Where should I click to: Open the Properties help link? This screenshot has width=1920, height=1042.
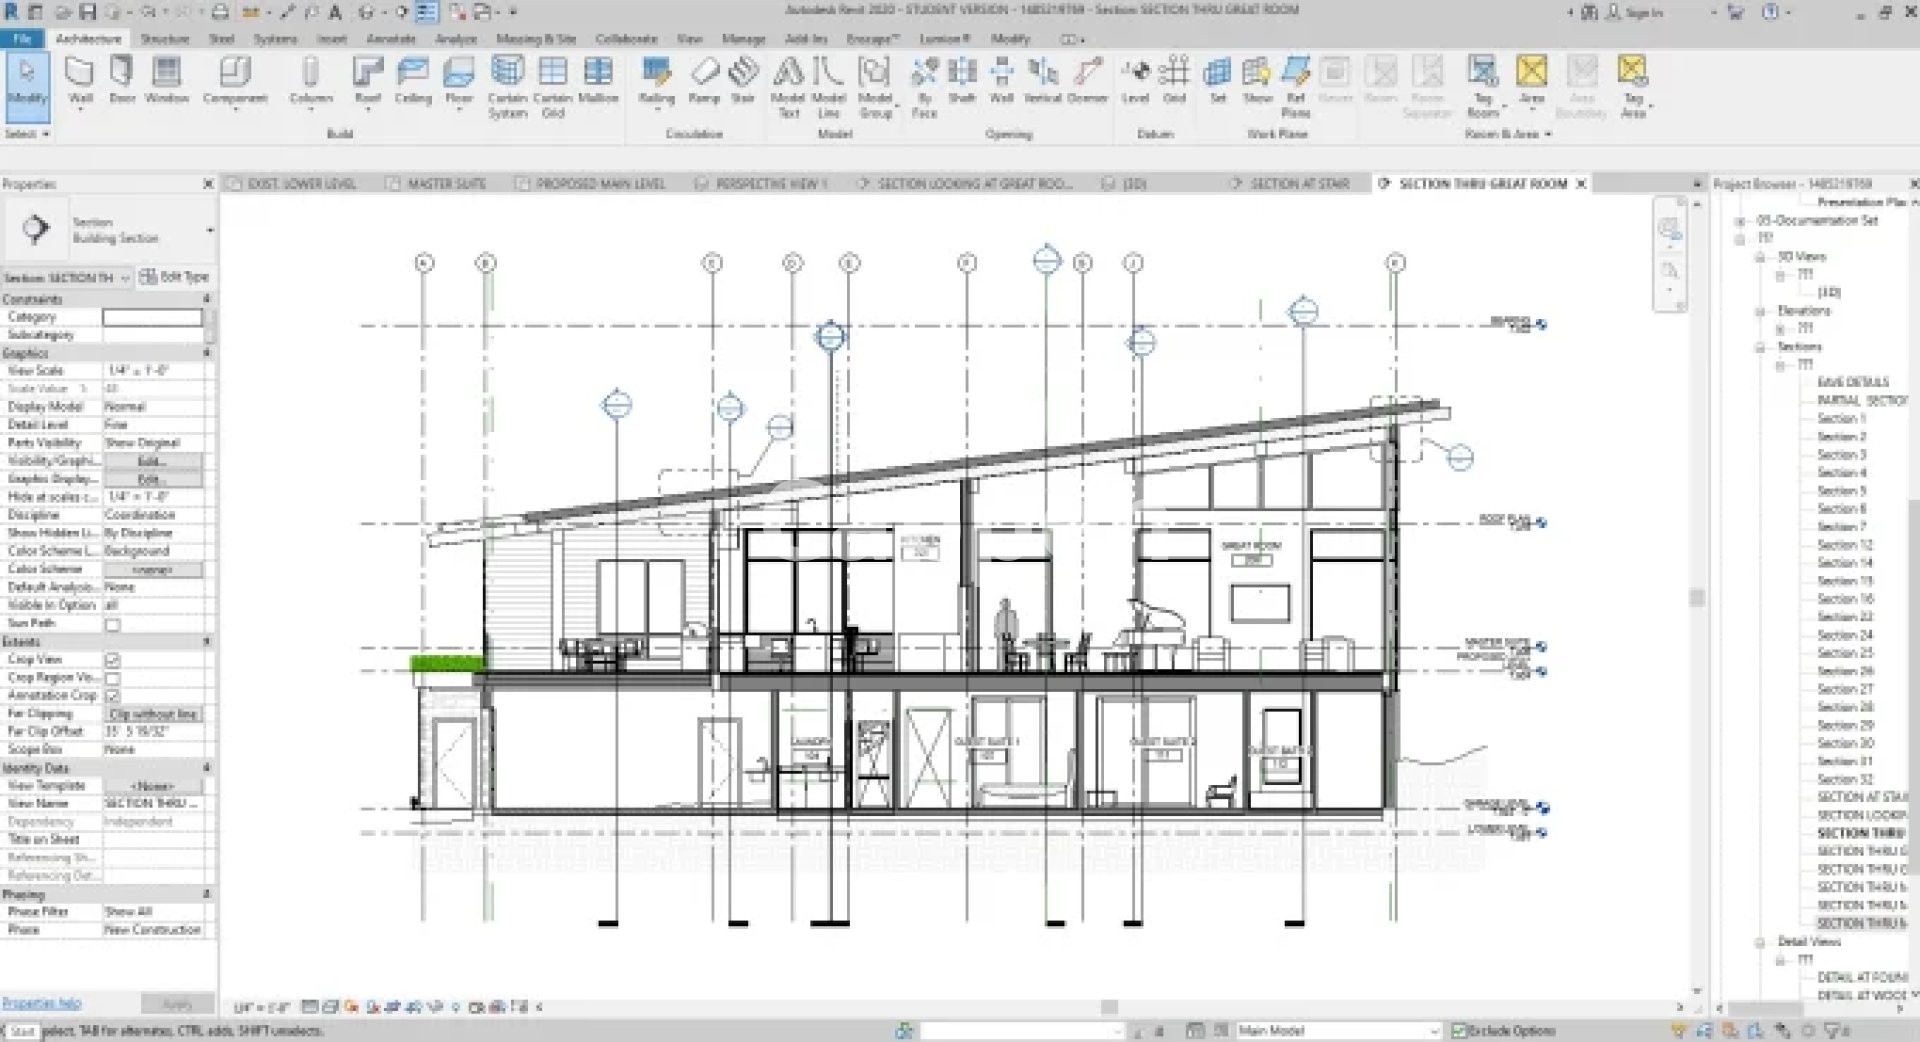click(x=42, y=1003)
